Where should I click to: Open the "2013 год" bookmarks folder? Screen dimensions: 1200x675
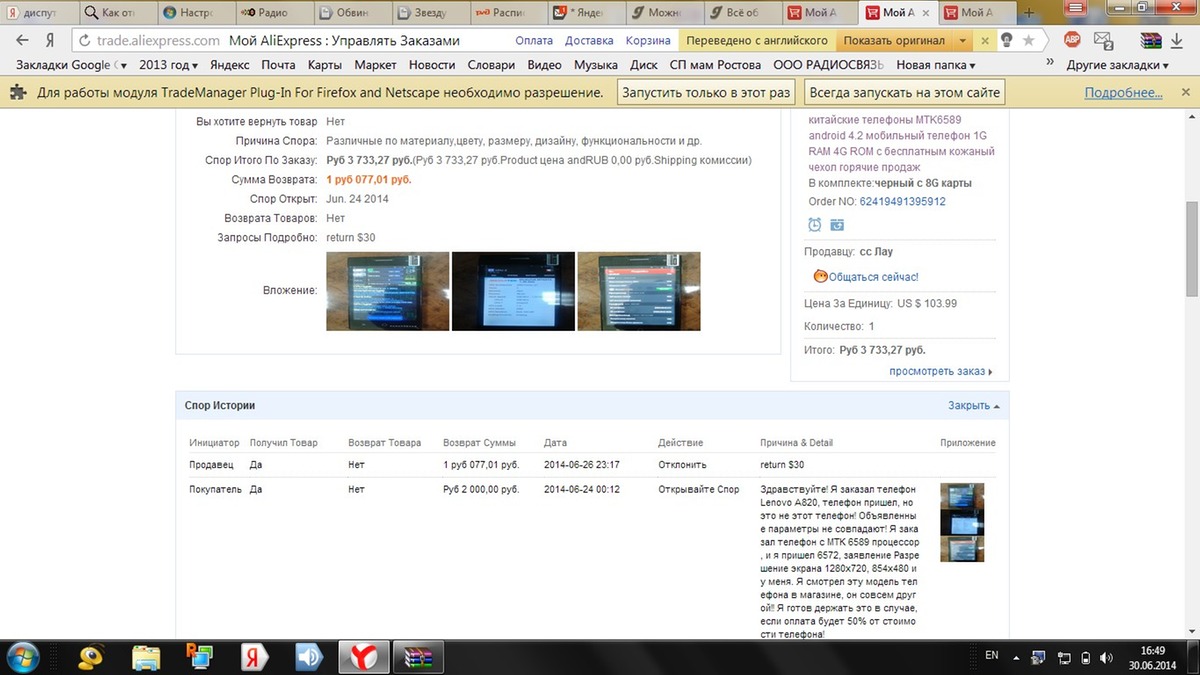(168, 65)
